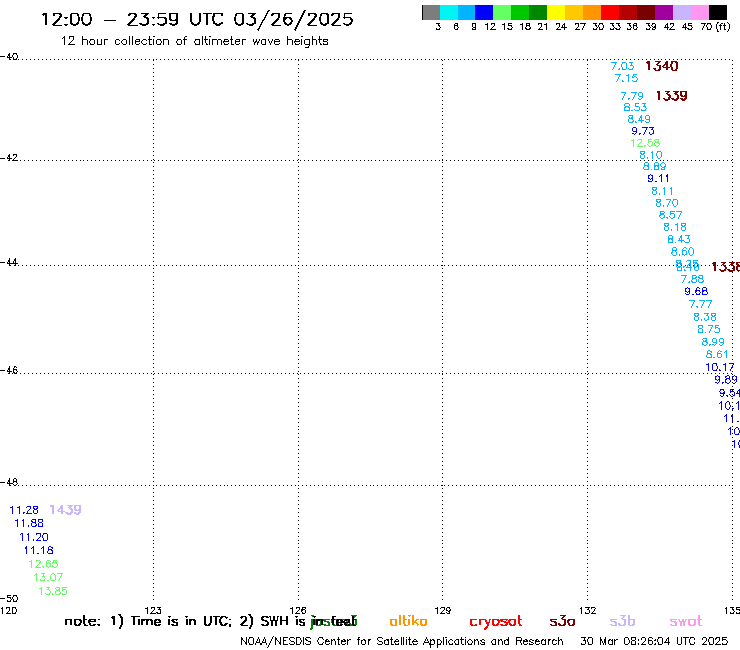Image resolution: width=740 pixels, height=650 pixels.
Task: Click the 8.99 value
Action: point(713,342)
